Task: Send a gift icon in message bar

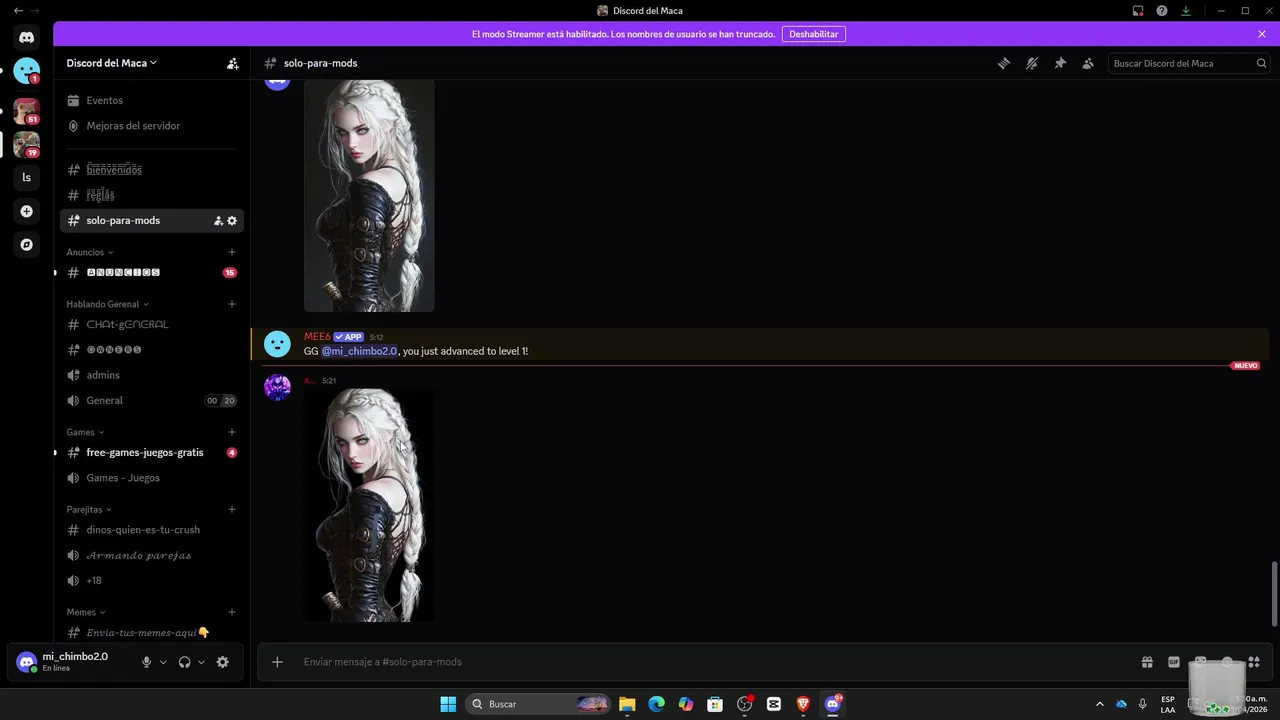Action: coord(1147,662)
